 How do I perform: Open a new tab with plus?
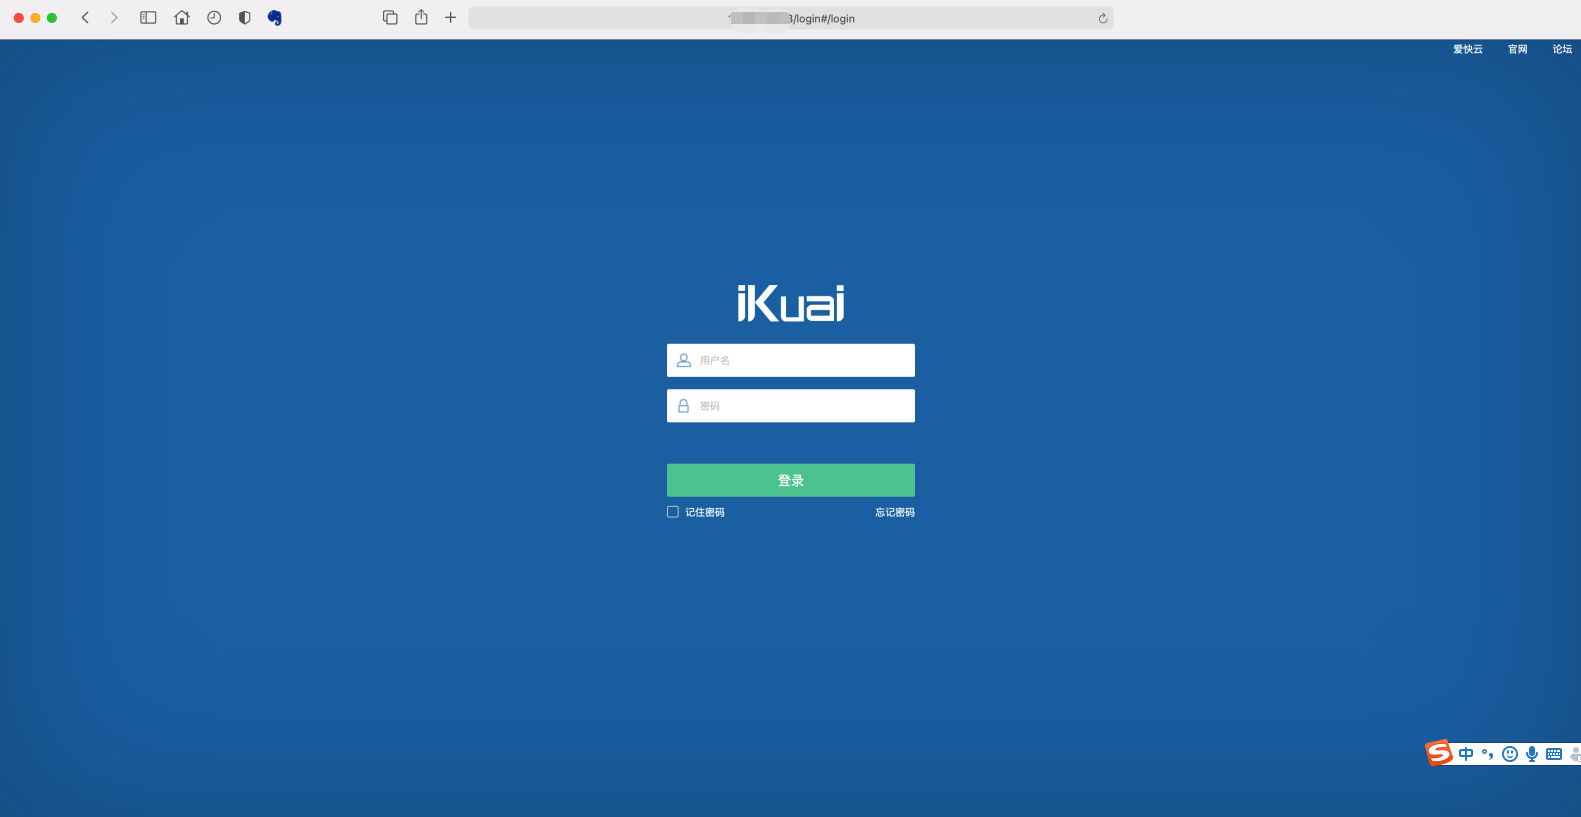click(x=451, y=17)
